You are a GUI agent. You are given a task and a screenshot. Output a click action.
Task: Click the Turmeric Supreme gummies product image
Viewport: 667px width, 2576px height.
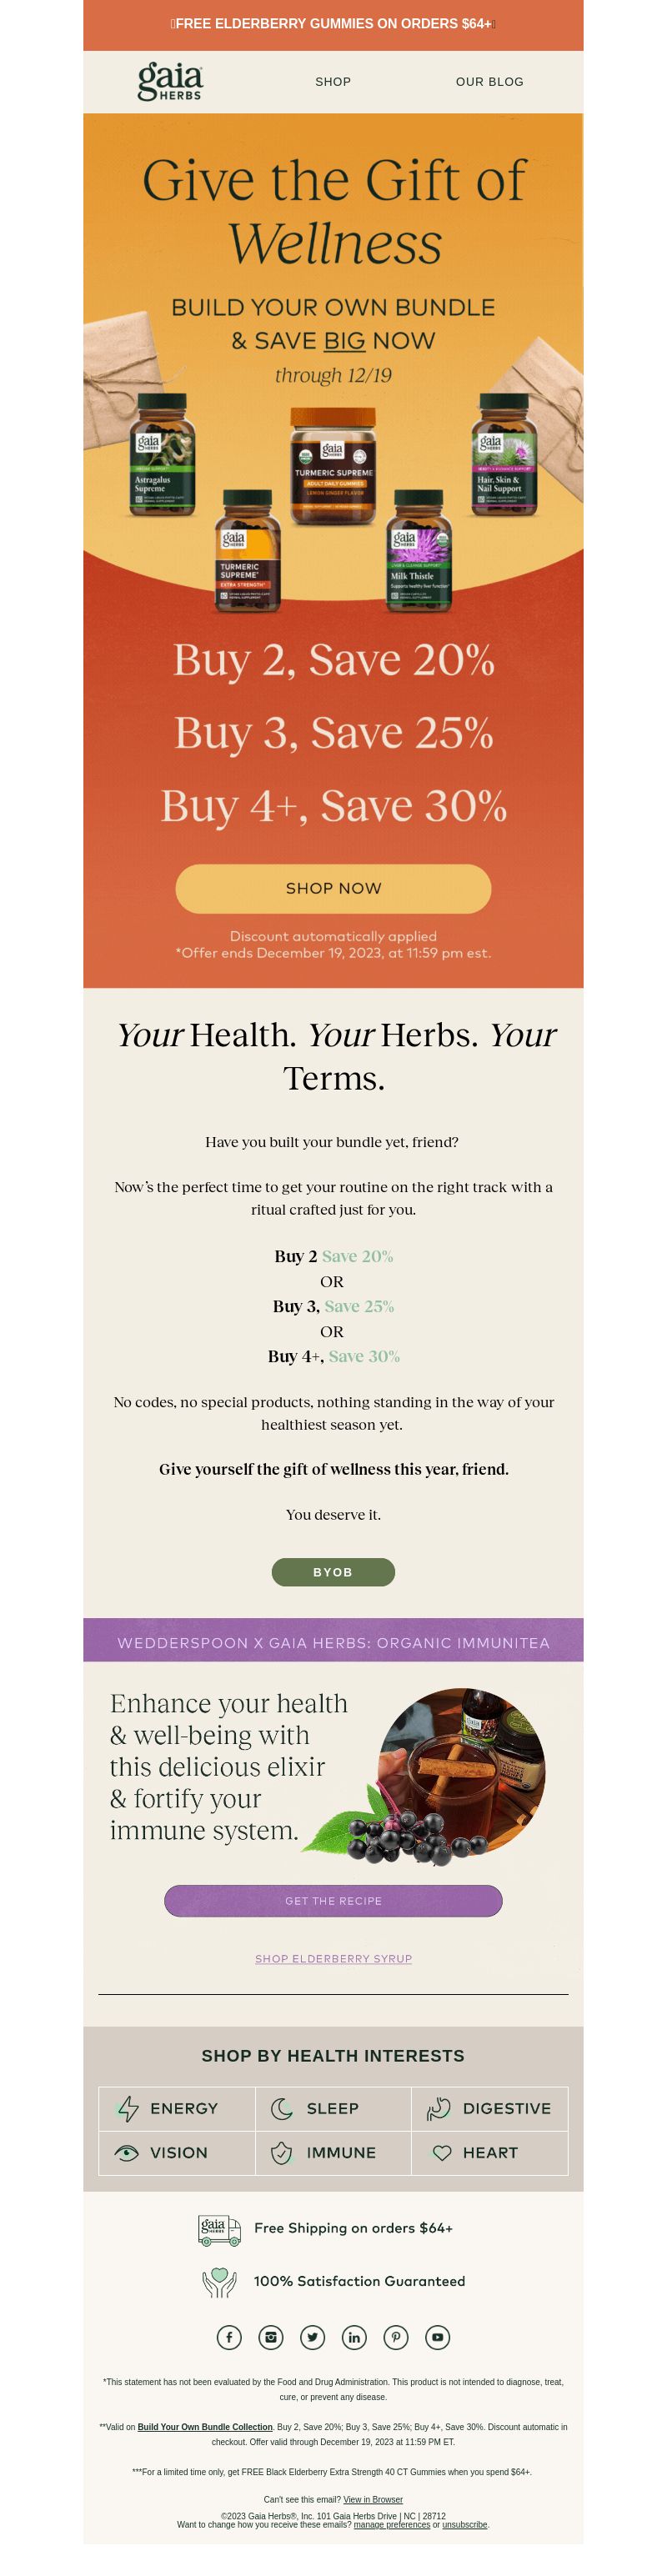[x=333, y=466]
